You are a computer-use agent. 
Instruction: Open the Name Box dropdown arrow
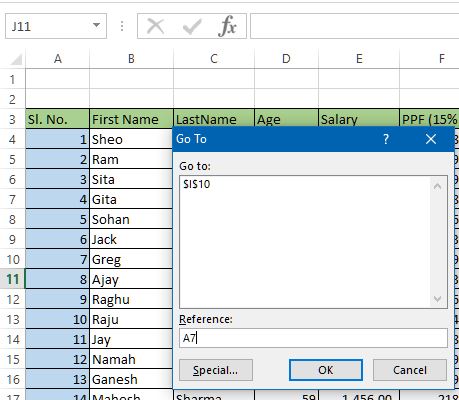coord(96,25)
